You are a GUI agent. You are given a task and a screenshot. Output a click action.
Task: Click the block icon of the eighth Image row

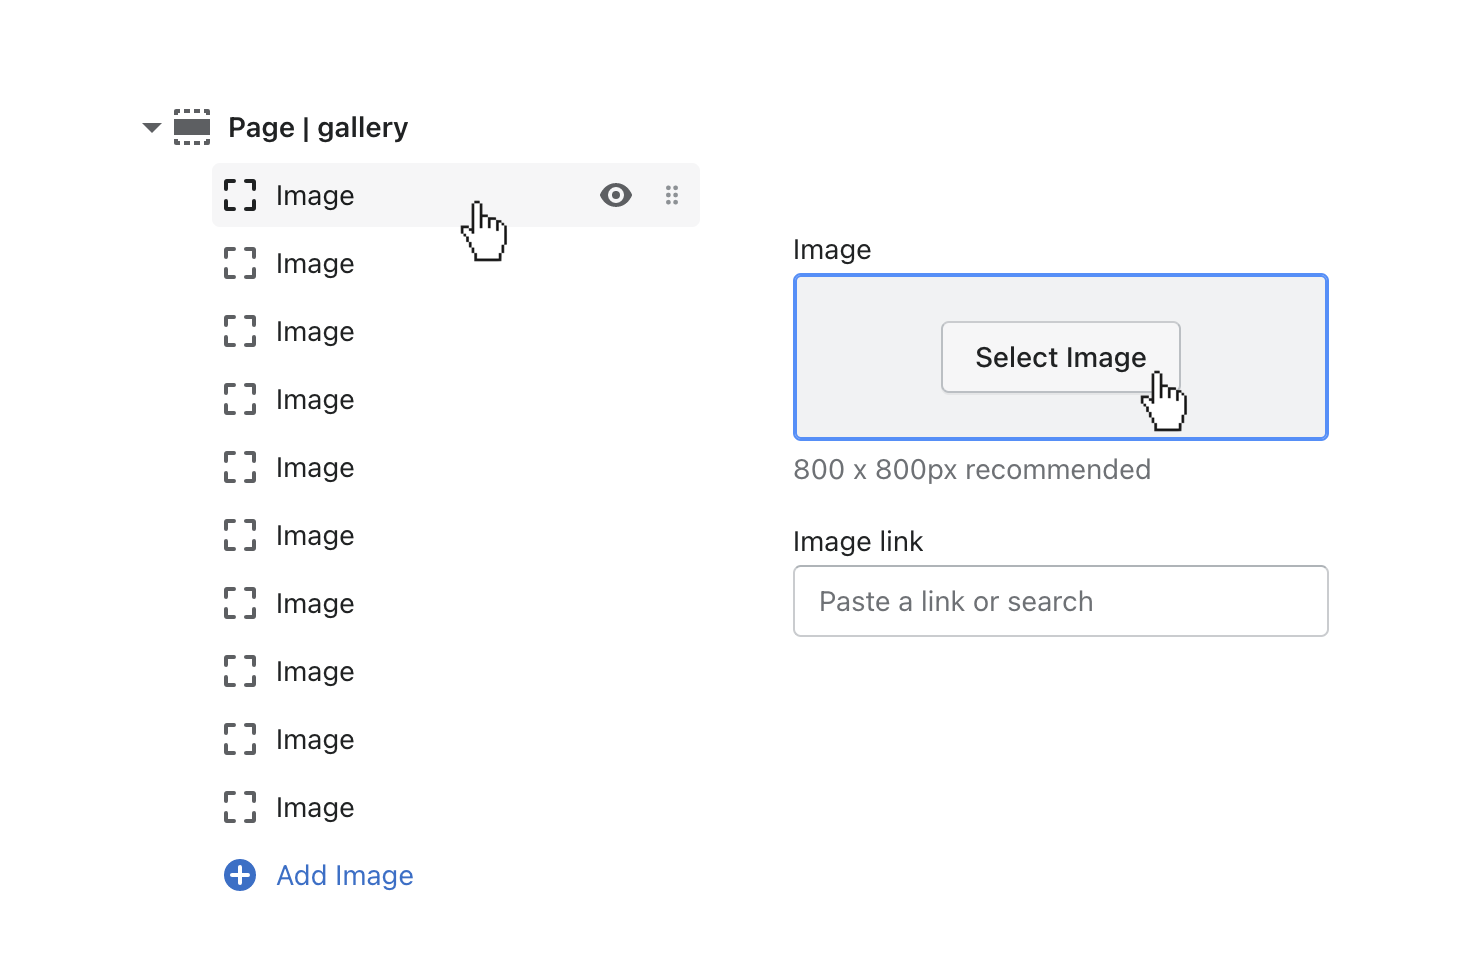(240, 672)
